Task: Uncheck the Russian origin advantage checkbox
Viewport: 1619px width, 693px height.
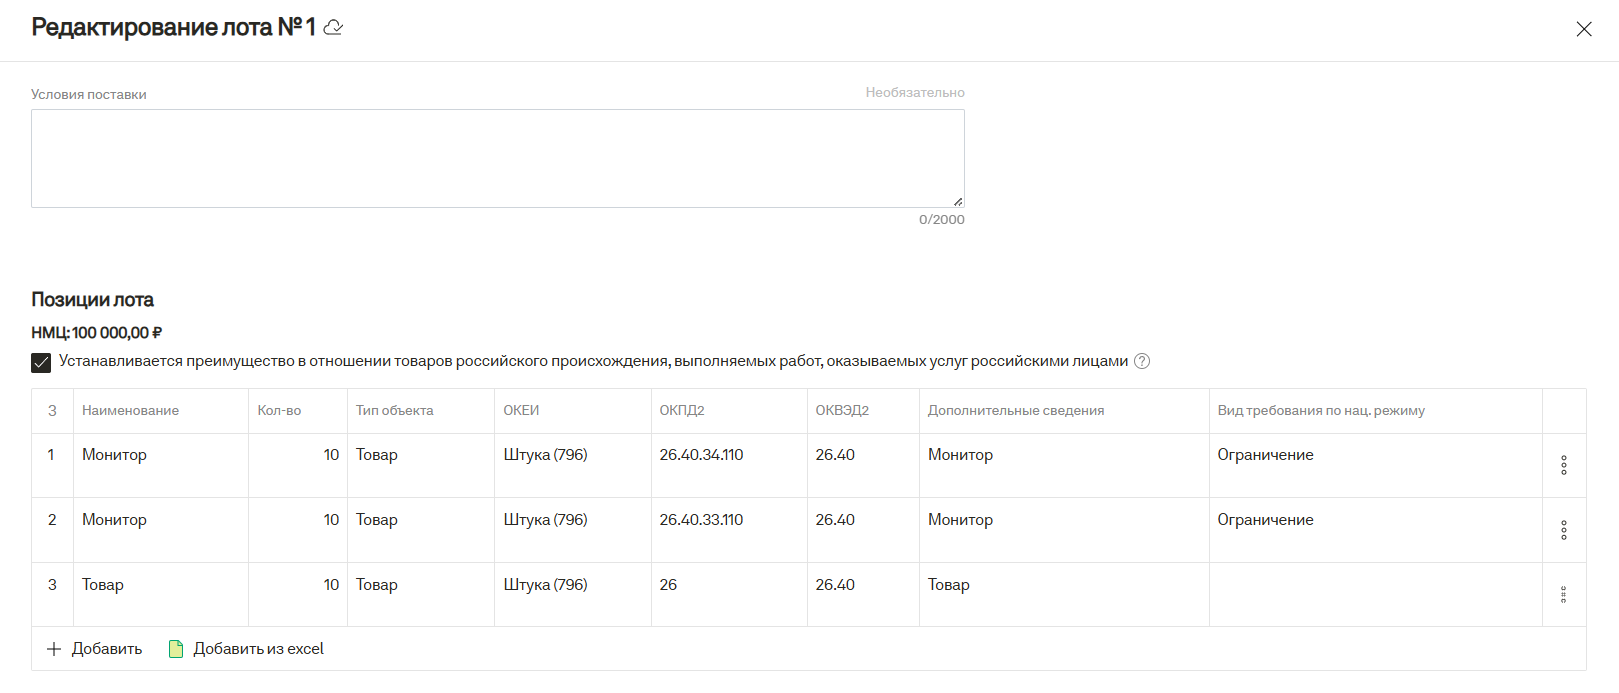Action: point(41,362)
